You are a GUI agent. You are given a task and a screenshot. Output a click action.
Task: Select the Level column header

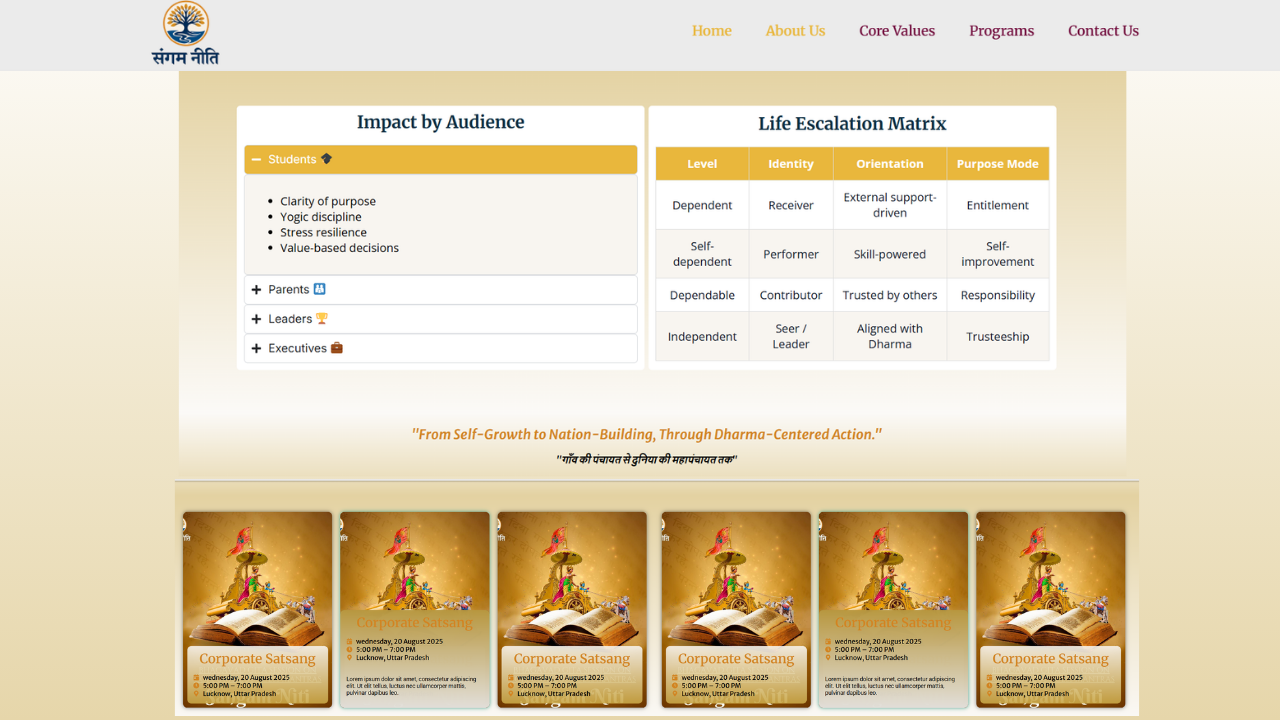point(702,164)
